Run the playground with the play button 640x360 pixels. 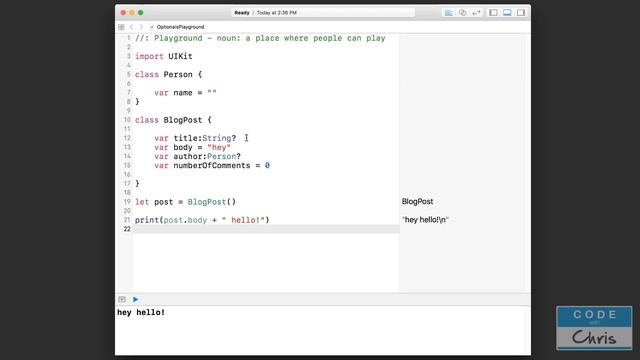(x=136, y=299)
